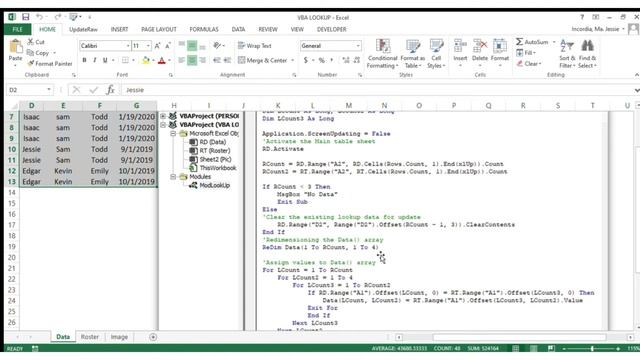Image resolution: width=640 pixels, height=360 pixels.
Task: Open the borders dropdown arrow
Action: pos(133,60)
